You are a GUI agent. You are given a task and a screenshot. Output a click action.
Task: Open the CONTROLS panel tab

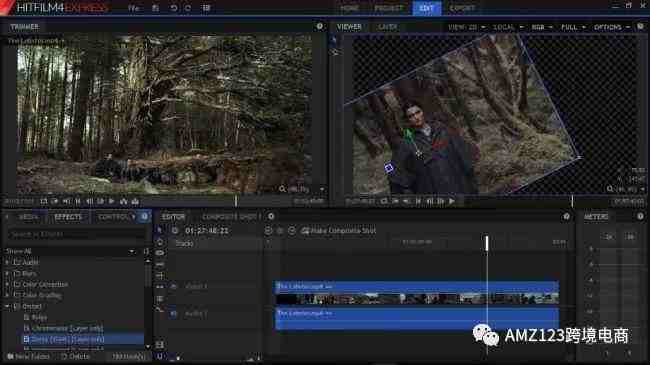coord(113,217)
